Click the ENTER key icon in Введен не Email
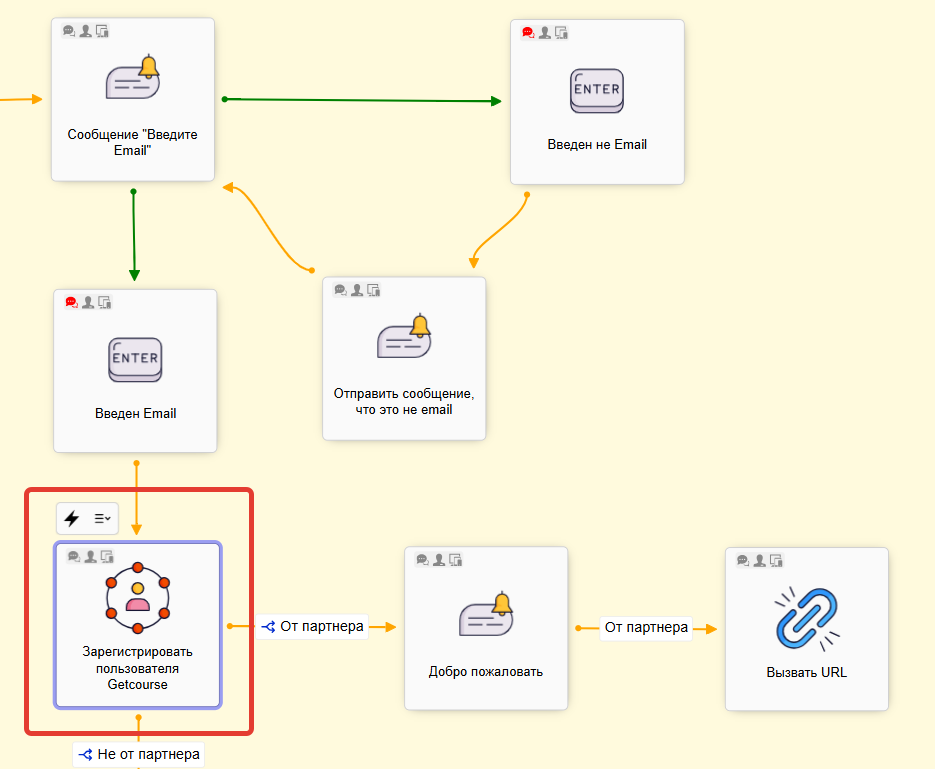This screenshot has height=769, width=935. pyautogui.click(x=596, y=91)
